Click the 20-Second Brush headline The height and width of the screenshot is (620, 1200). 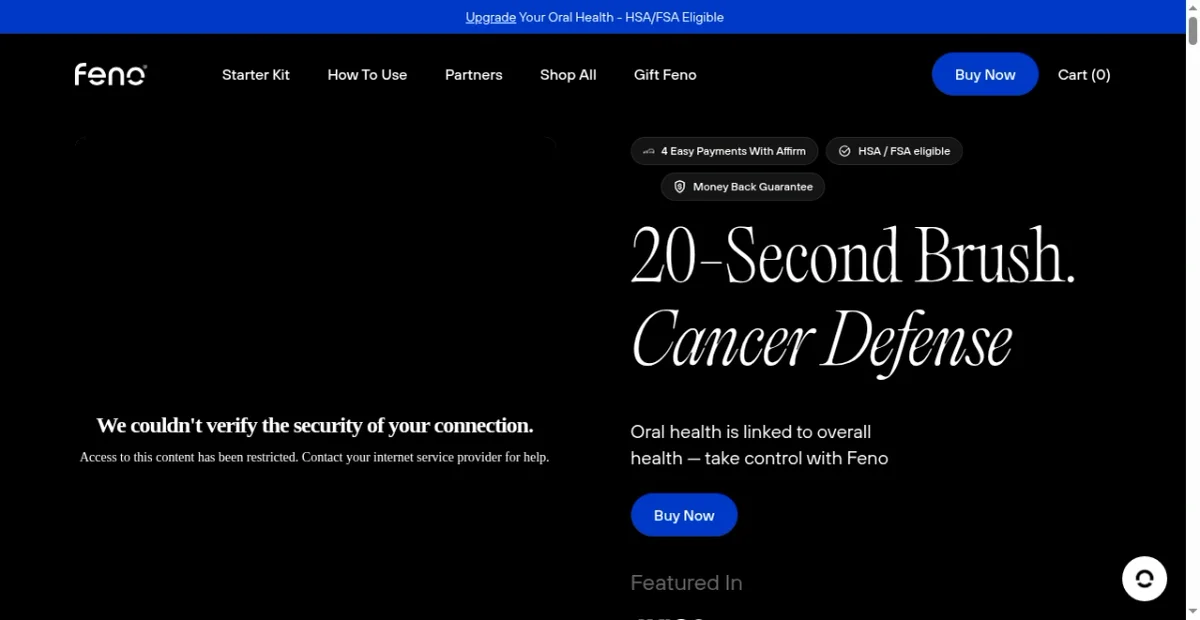point(853,256)
